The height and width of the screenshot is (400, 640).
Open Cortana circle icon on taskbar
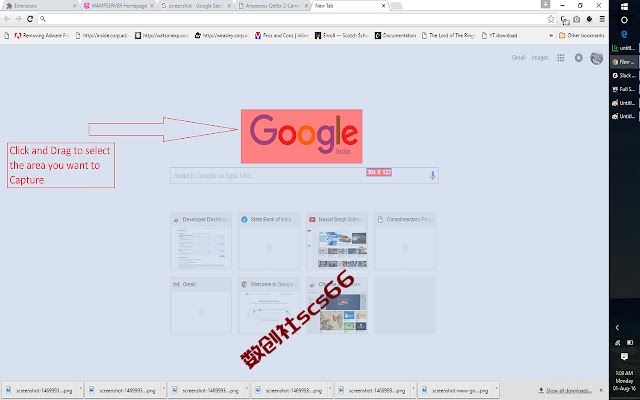(x=624, y=20)
